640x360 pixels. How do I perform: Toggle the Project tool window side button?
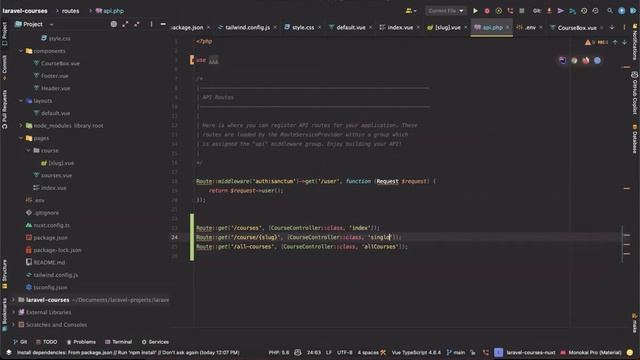(x=4, y=34)
